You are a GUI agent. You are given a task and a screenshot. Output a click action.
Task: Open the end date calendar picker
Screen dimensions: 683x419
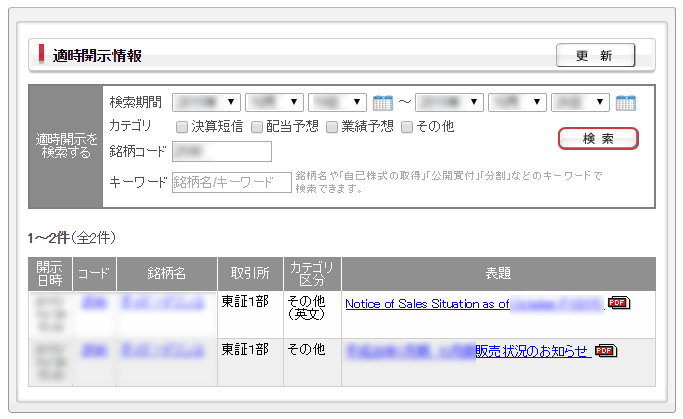(626, 102)
